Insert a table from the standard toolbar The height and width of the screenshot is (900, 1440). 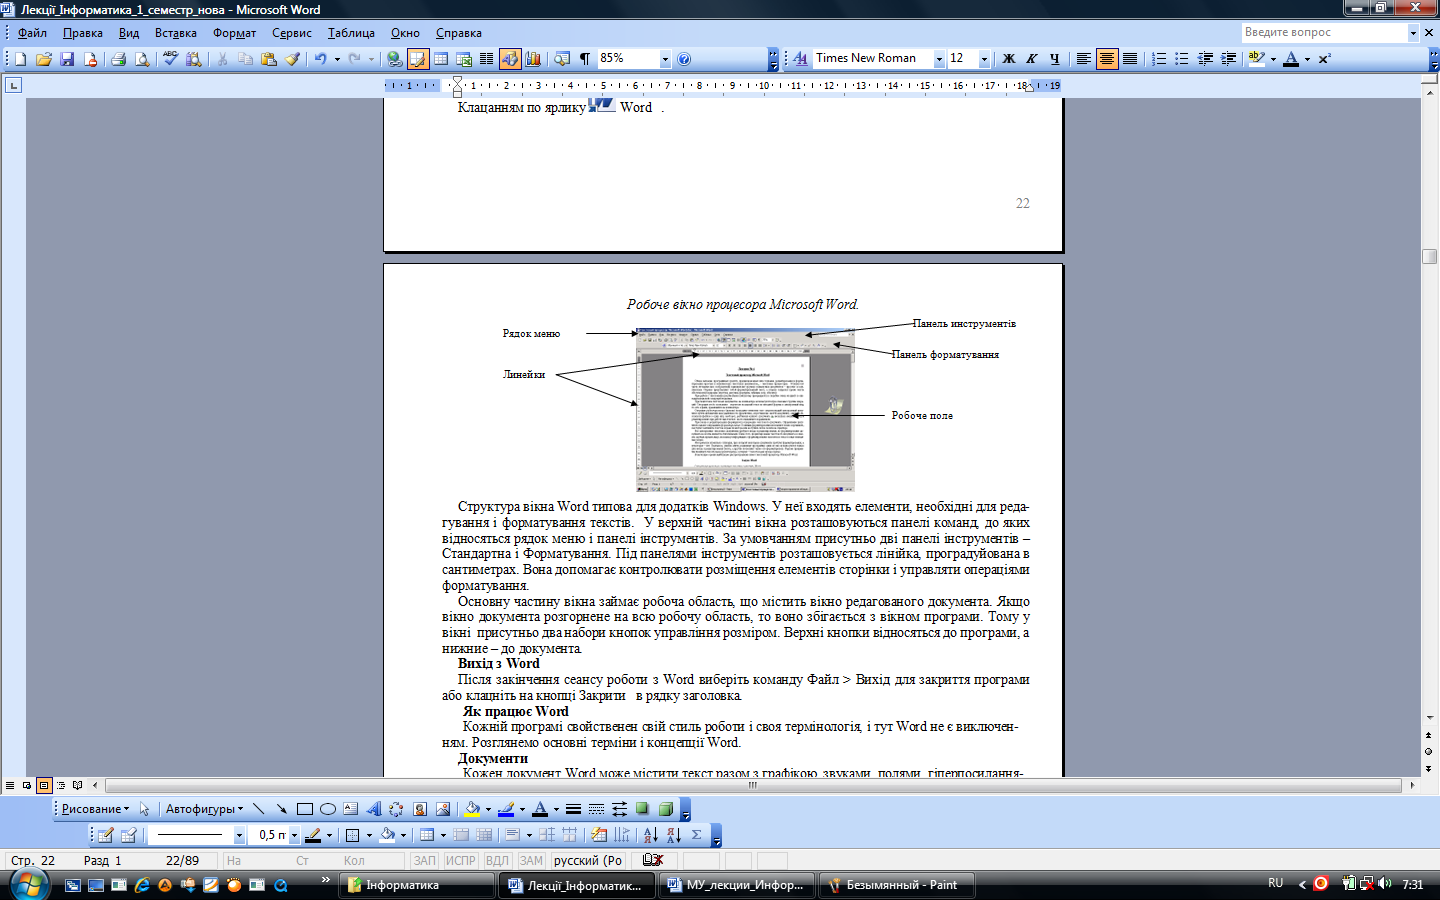[x=441, y=59]
